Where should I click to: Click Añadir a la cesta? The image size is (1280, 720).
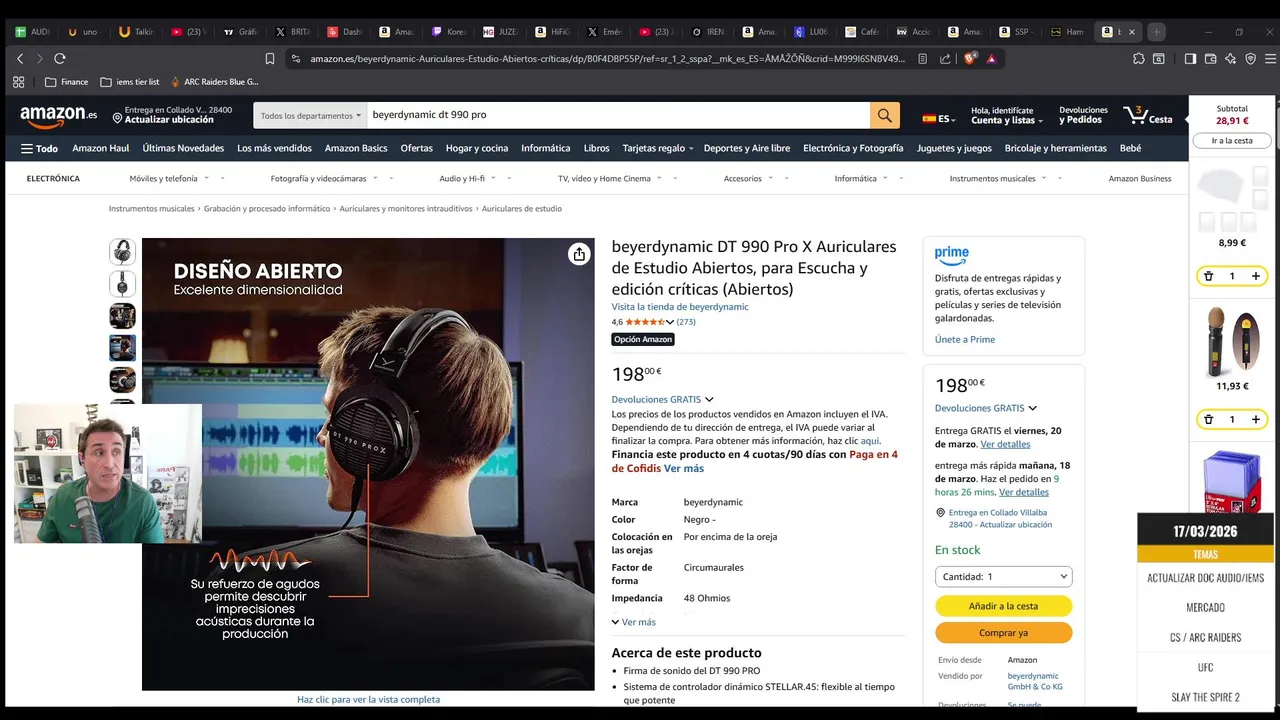(x=1003, y=606)
